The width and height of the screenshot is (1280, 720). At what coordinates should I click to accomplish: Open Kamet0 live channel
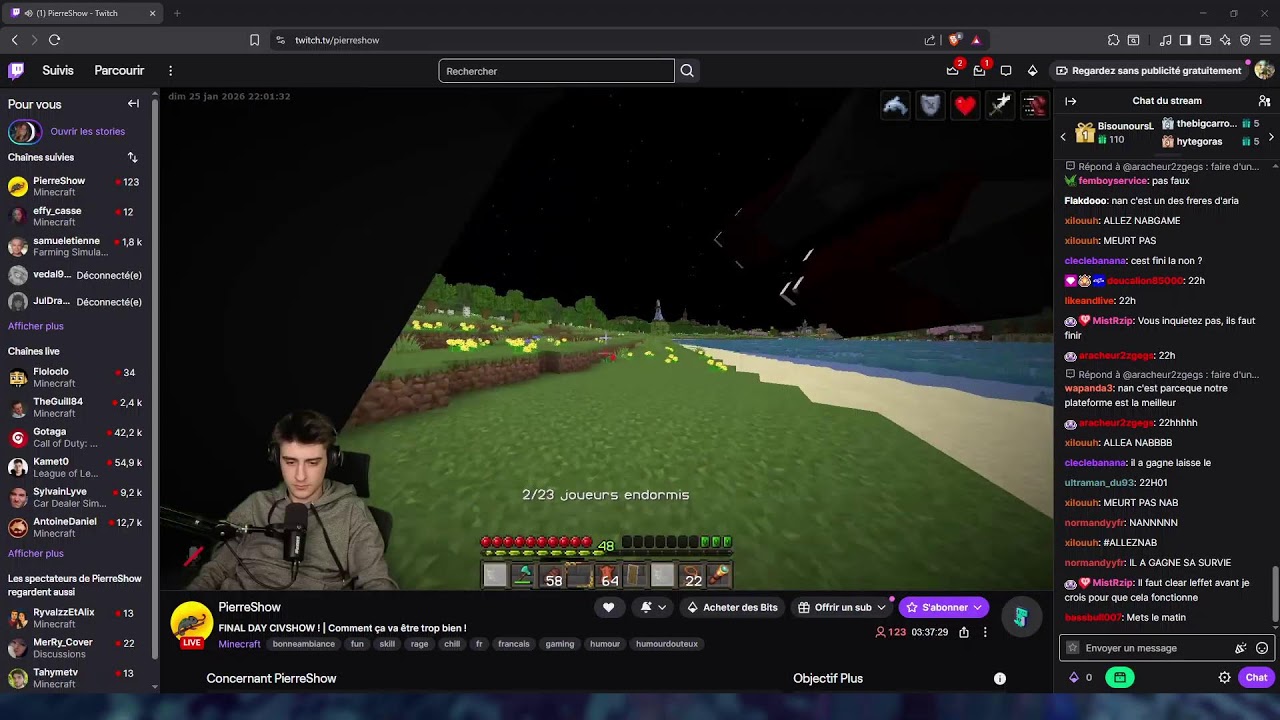[x=78, y=468]
